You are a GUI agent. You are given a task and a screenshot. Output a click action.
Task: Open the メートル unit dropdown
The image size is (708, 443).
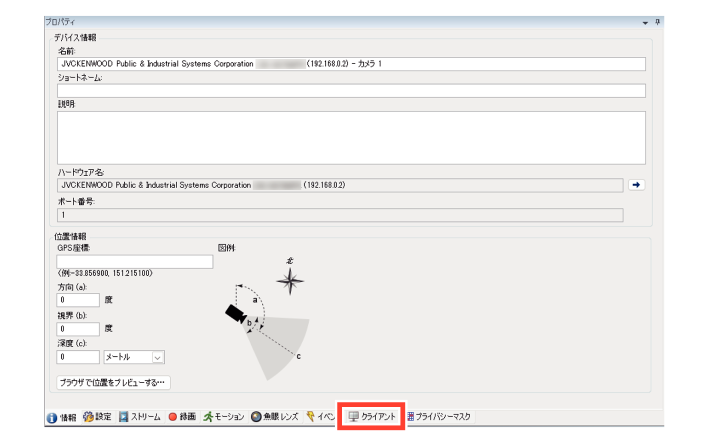coord(134,357)
